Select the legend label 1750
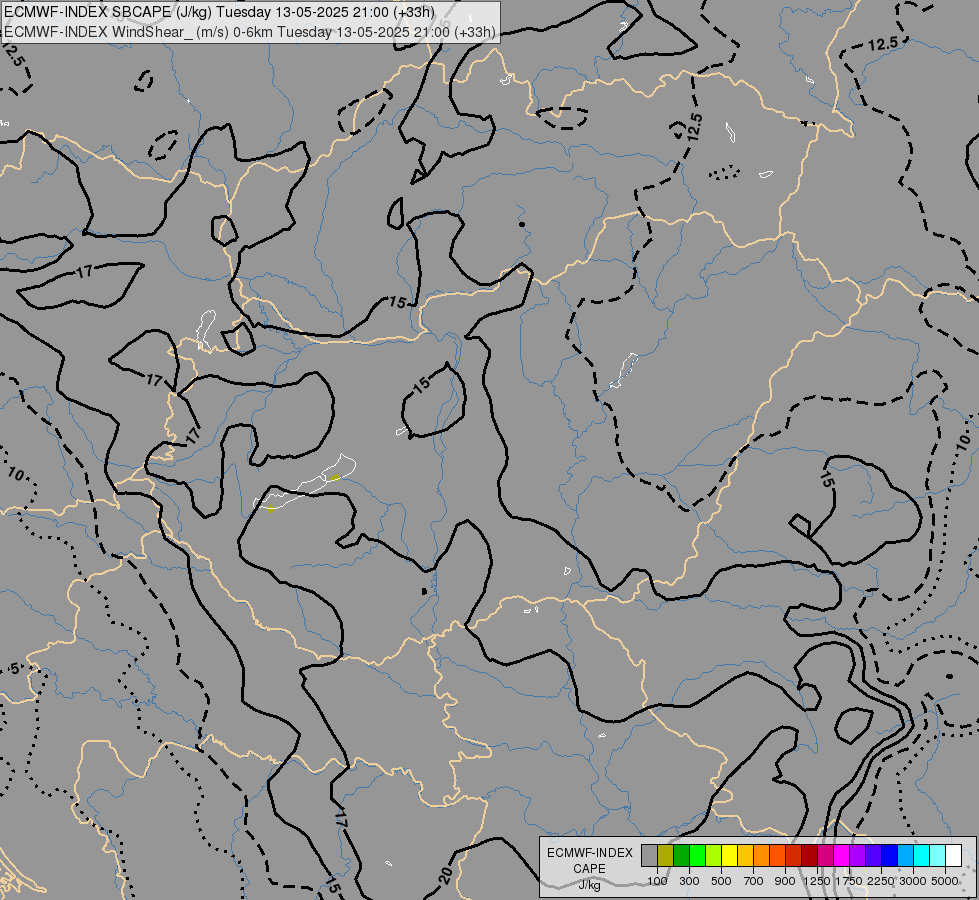The image size is (979, 900). click(x=849, y=881)
